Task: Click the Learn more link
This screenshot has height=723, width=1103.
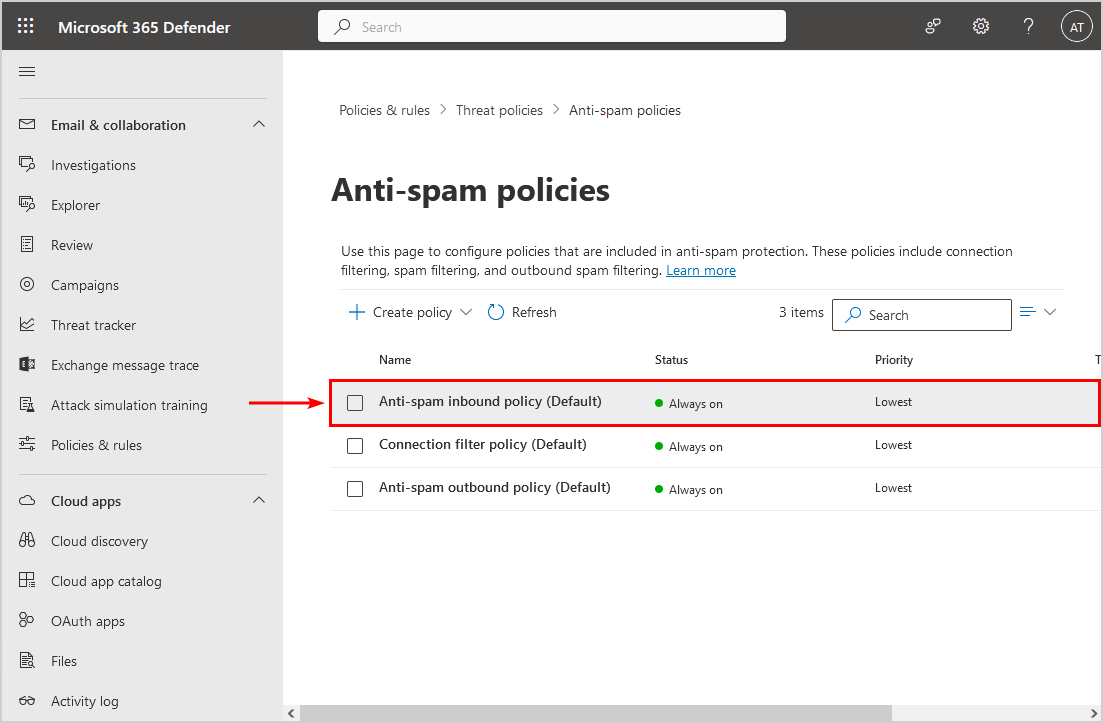Action: tap(700, 271)
